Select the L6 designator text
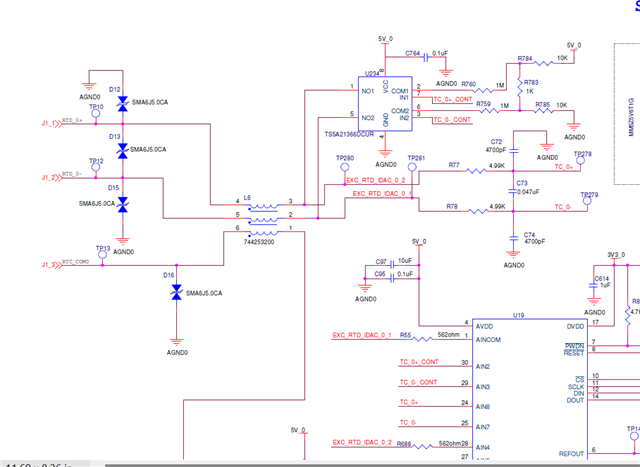Viewport: 640px width, 467px height. [x=247, y=198]
